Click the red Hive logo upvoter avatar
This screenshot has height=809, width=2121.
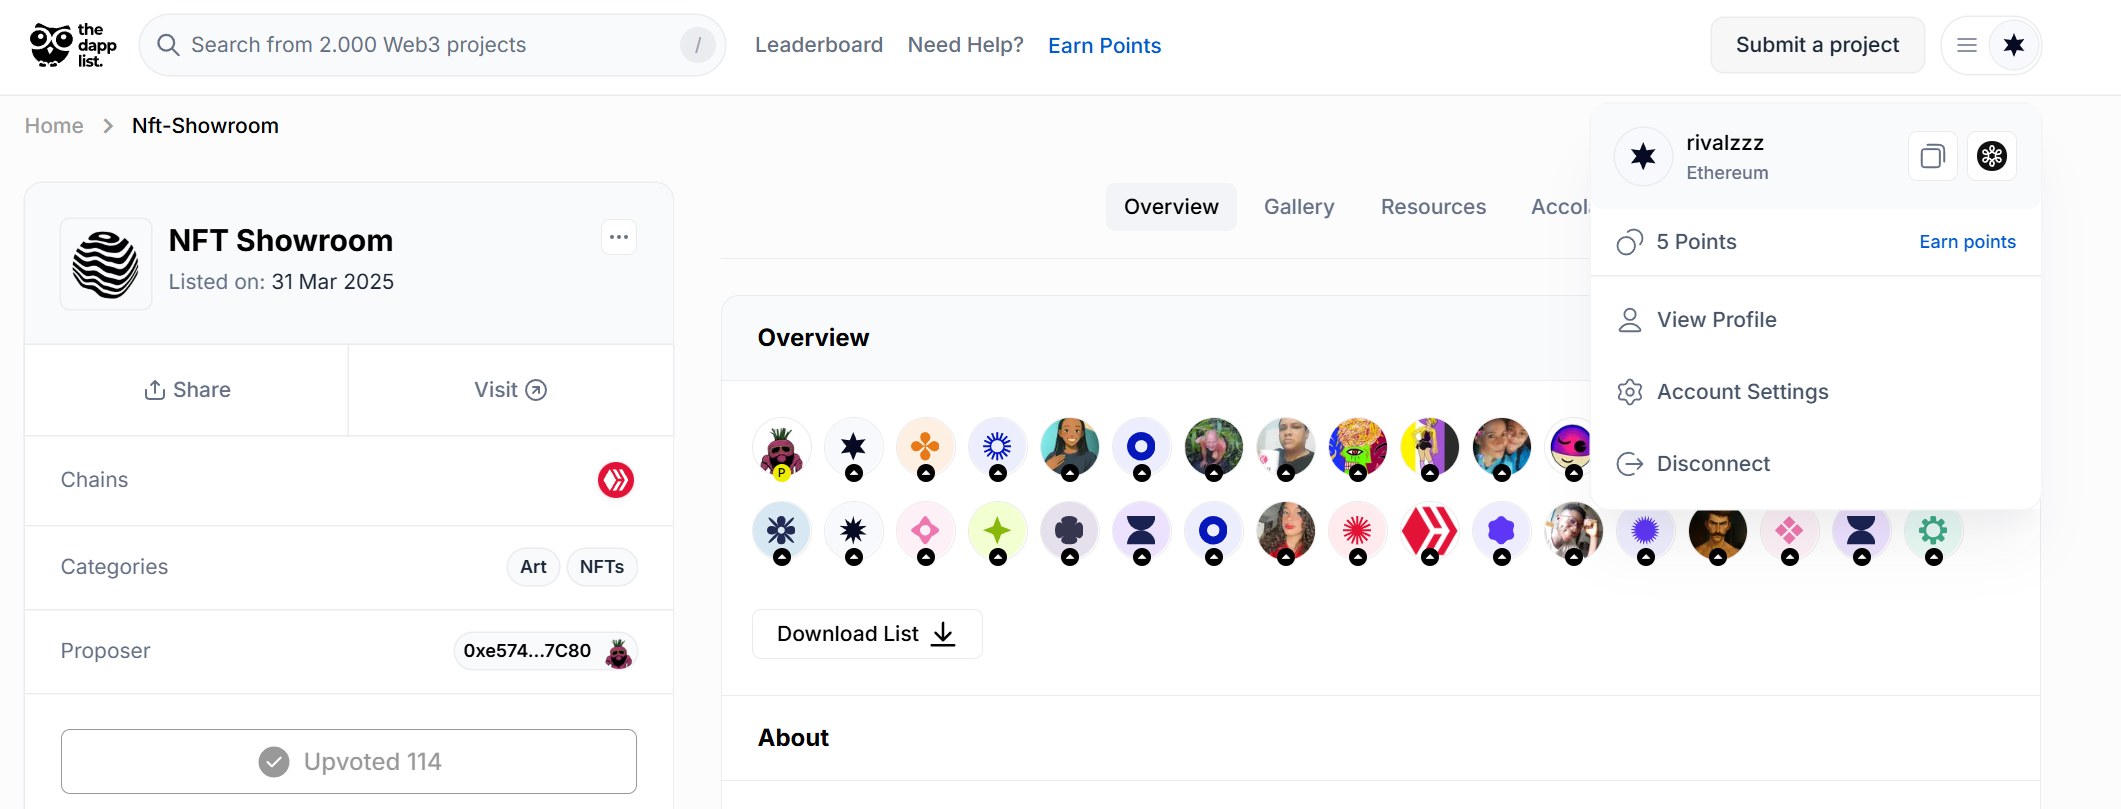click(1430, 531)
